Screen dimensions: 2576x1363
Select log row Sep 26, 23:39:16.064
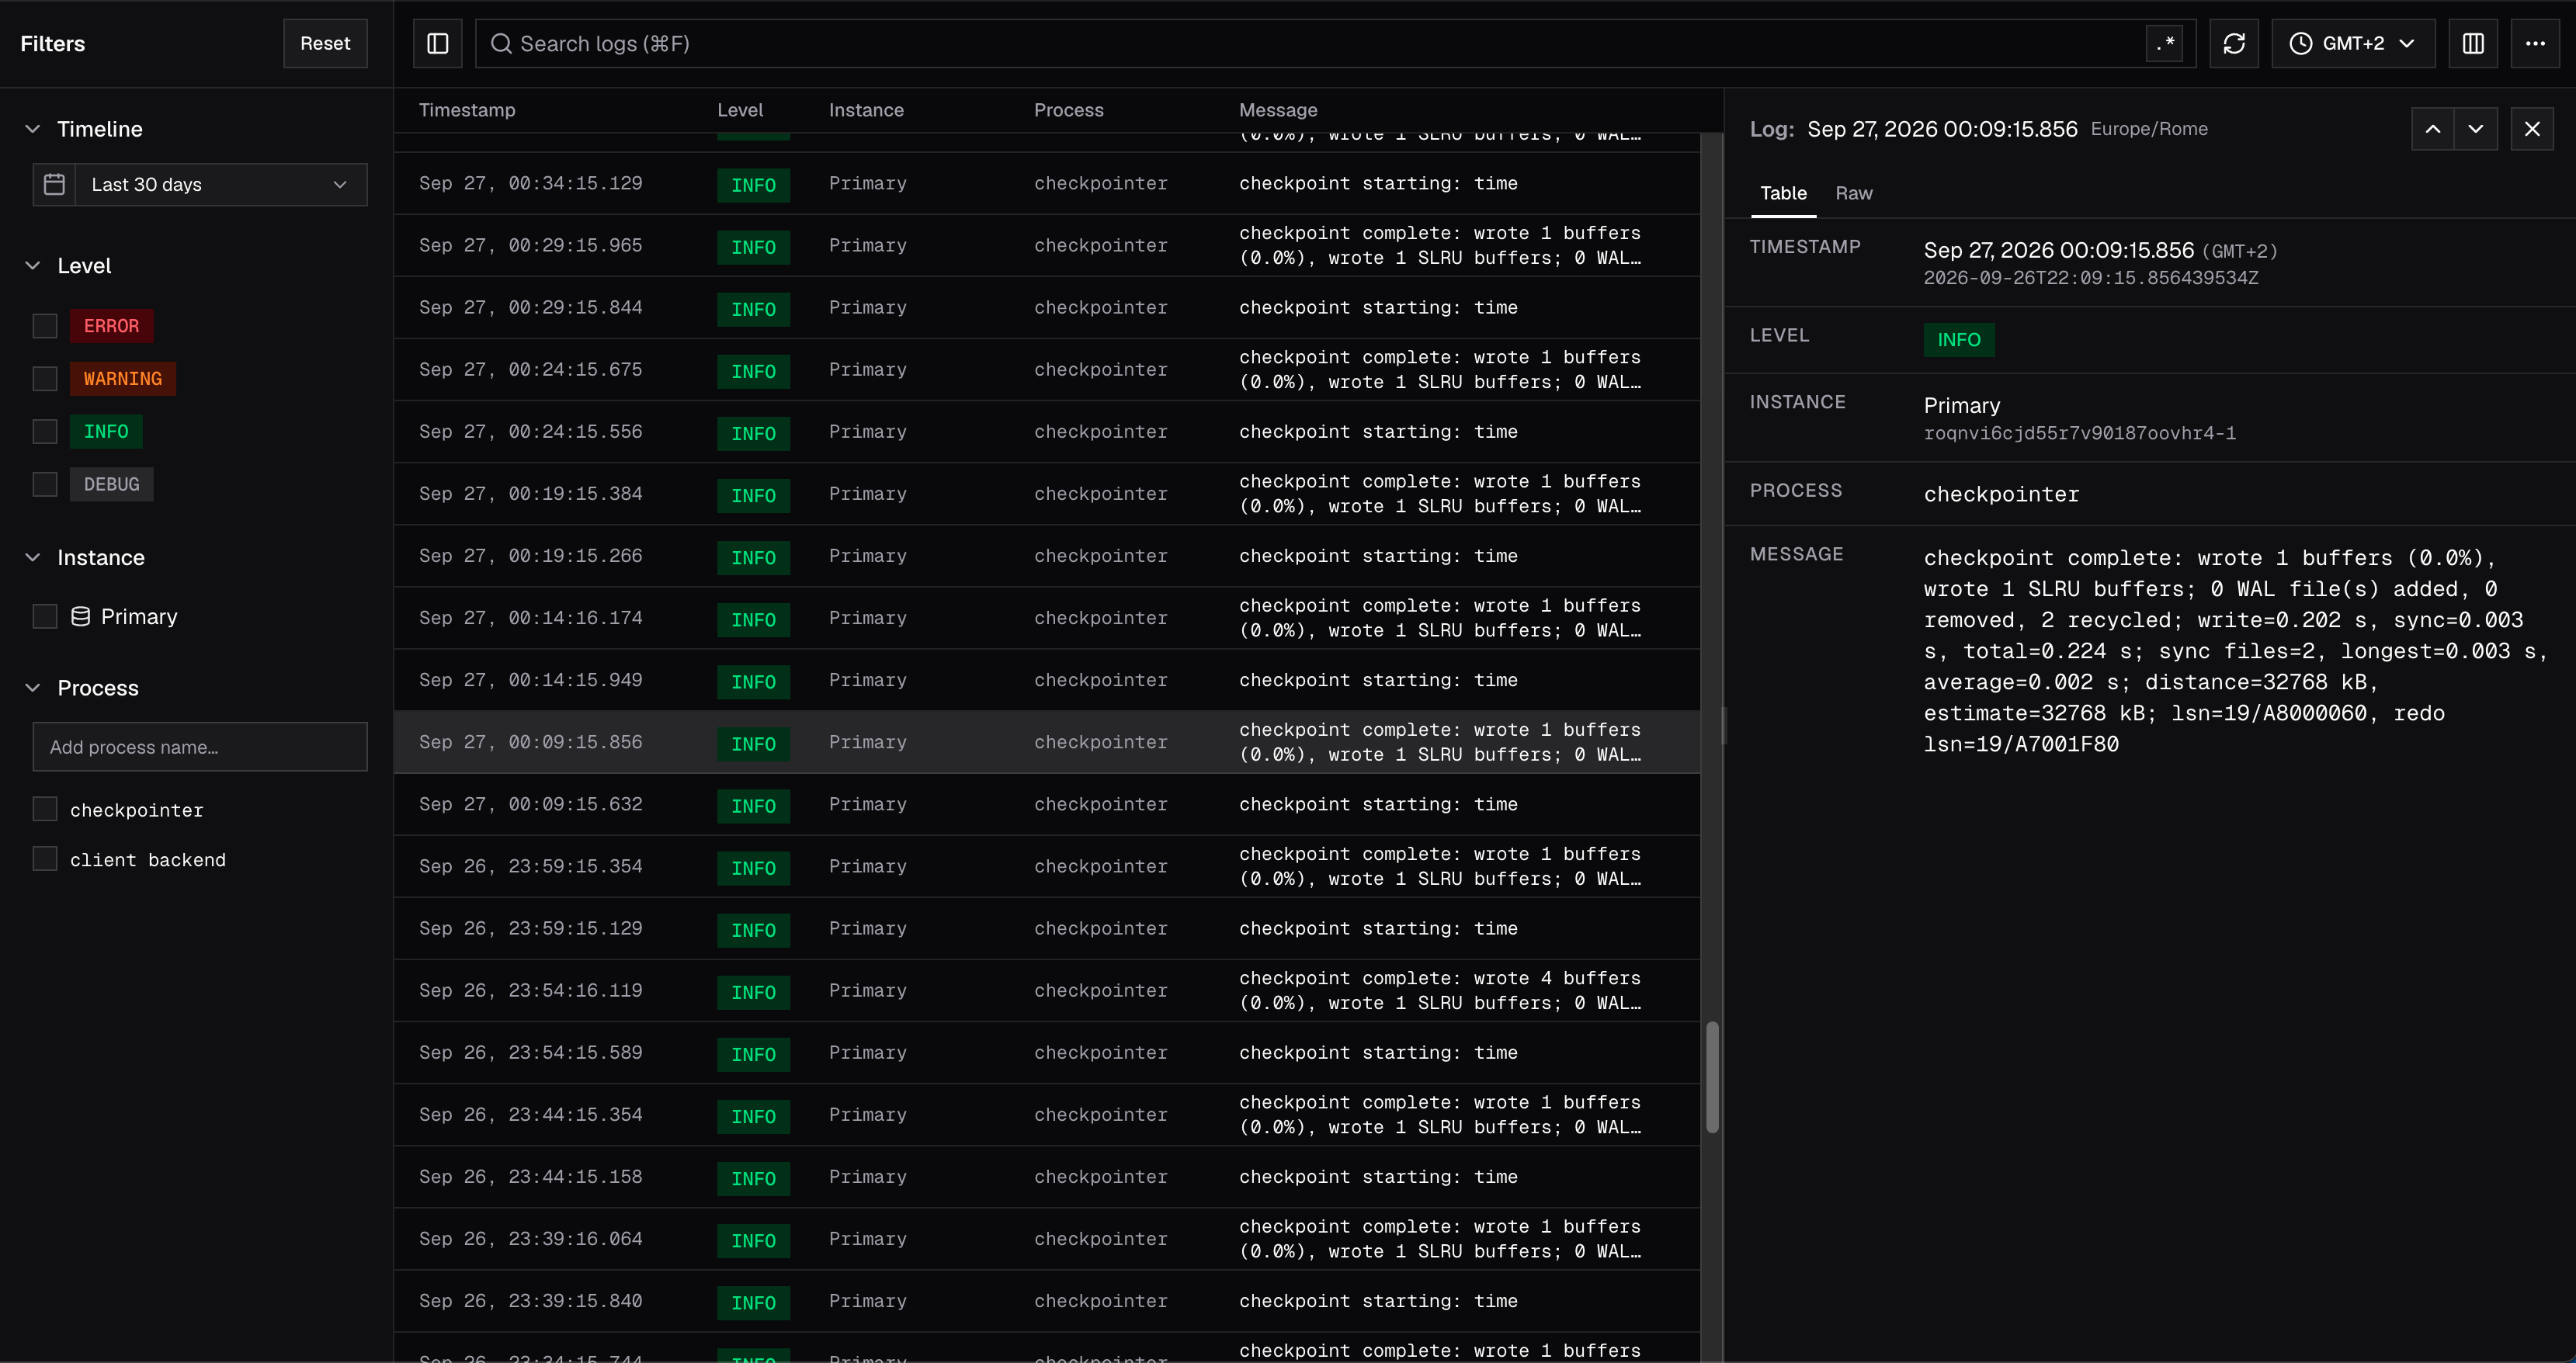[1047, 1239]
